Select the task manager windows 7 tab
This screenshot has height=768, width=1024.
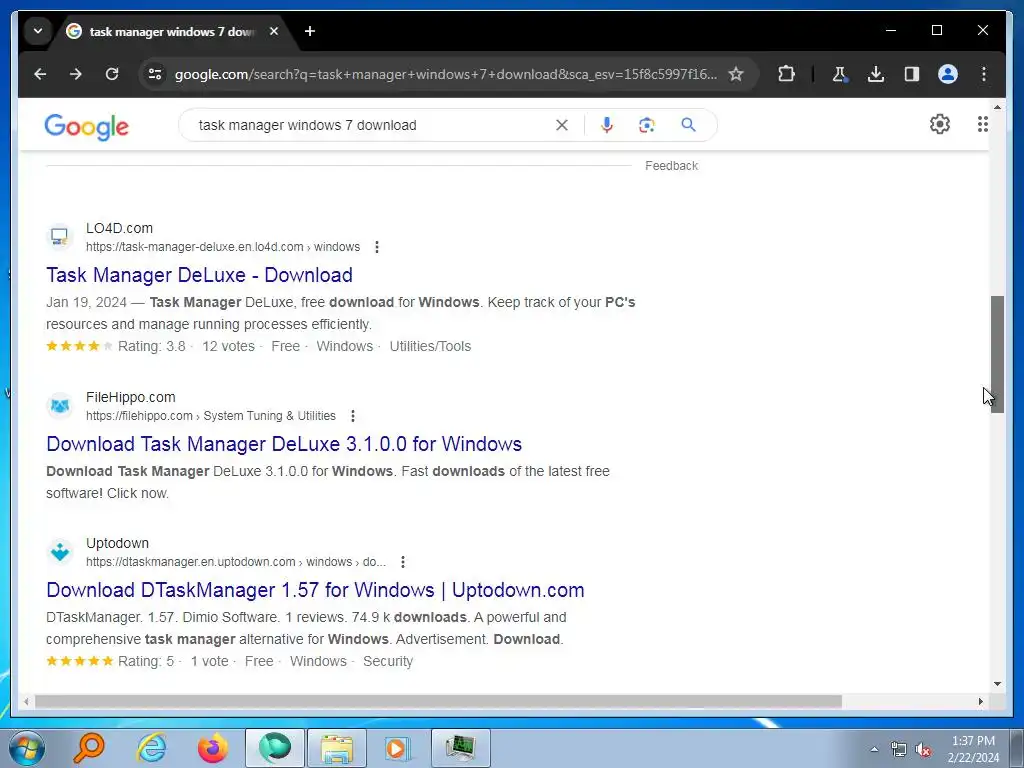coord(172,31)
